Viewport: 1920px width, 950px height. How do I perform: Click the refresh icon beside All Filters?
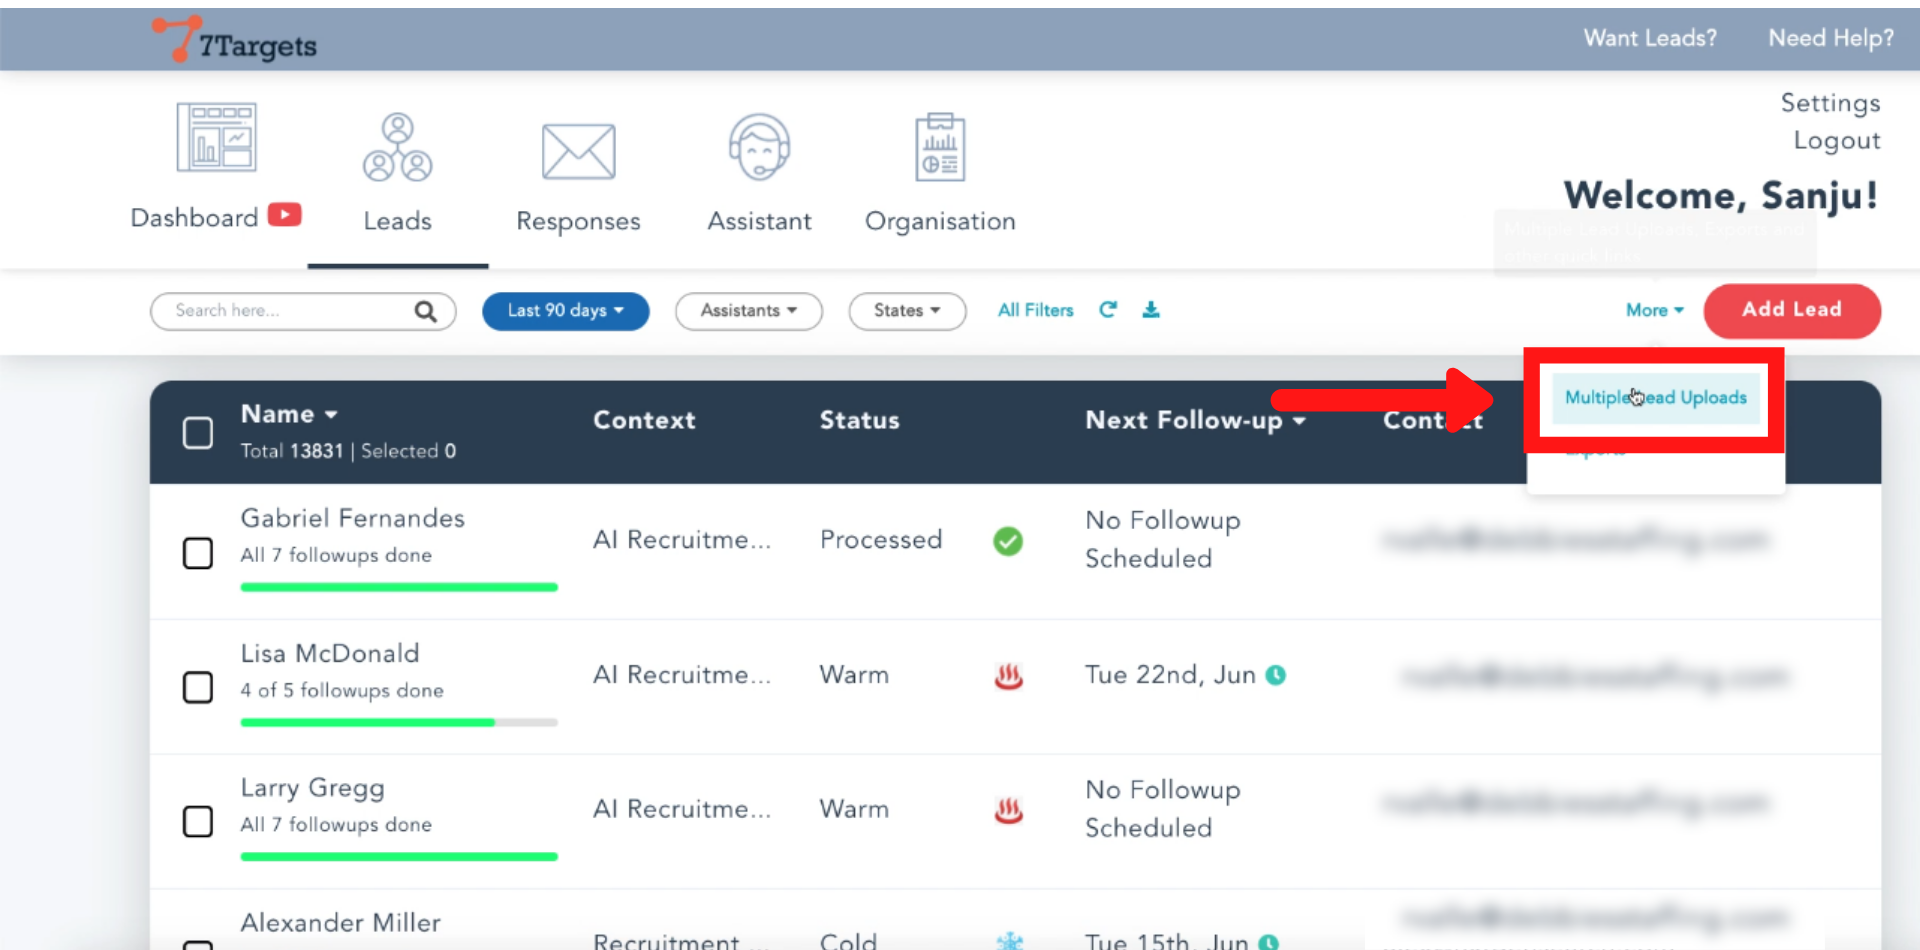click(1108, 310)
